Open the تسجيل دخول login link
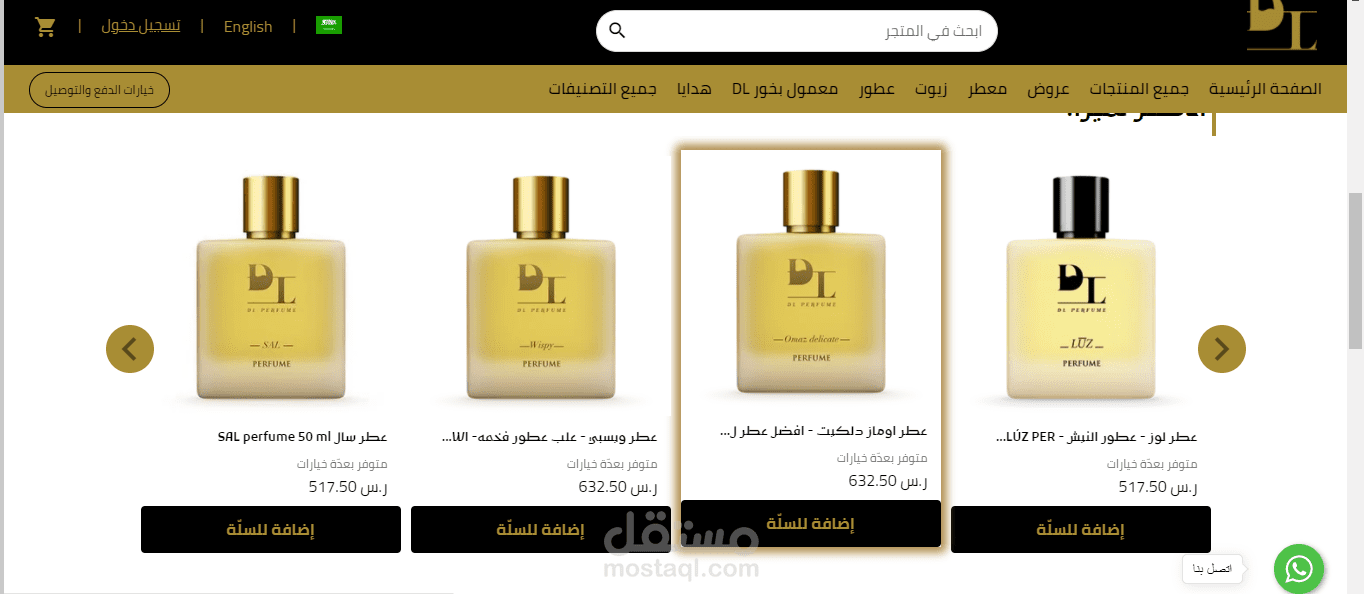1364x594 pixels. click(x=141, y=26)
